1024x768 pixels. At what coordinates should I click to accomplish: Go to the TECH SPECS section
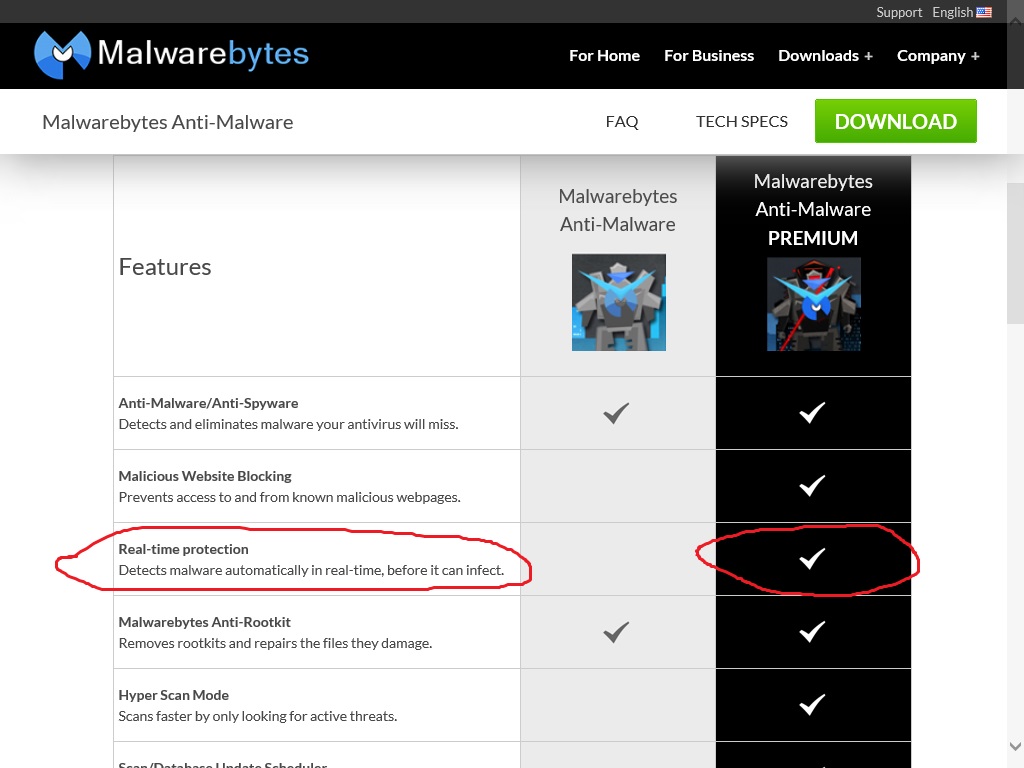(741, 121)
